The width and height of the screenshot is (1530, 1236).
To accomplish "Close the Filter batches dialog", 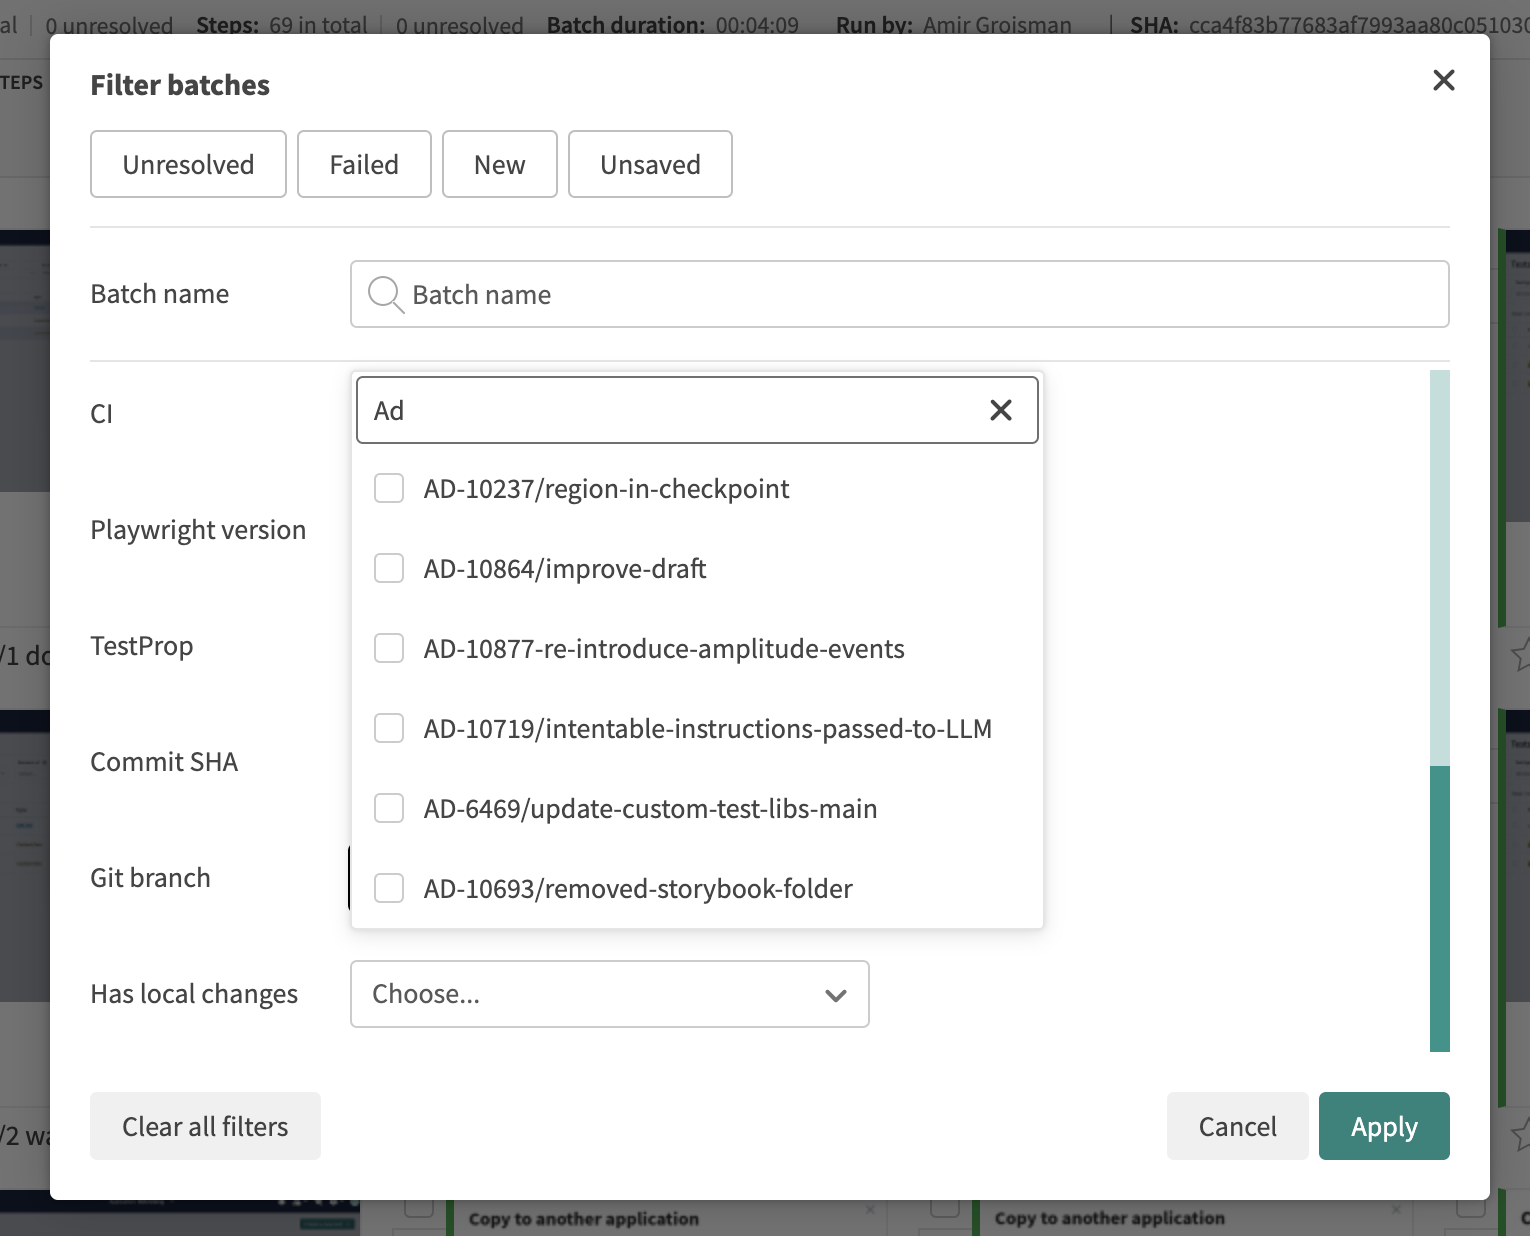I will (1443, 80).
